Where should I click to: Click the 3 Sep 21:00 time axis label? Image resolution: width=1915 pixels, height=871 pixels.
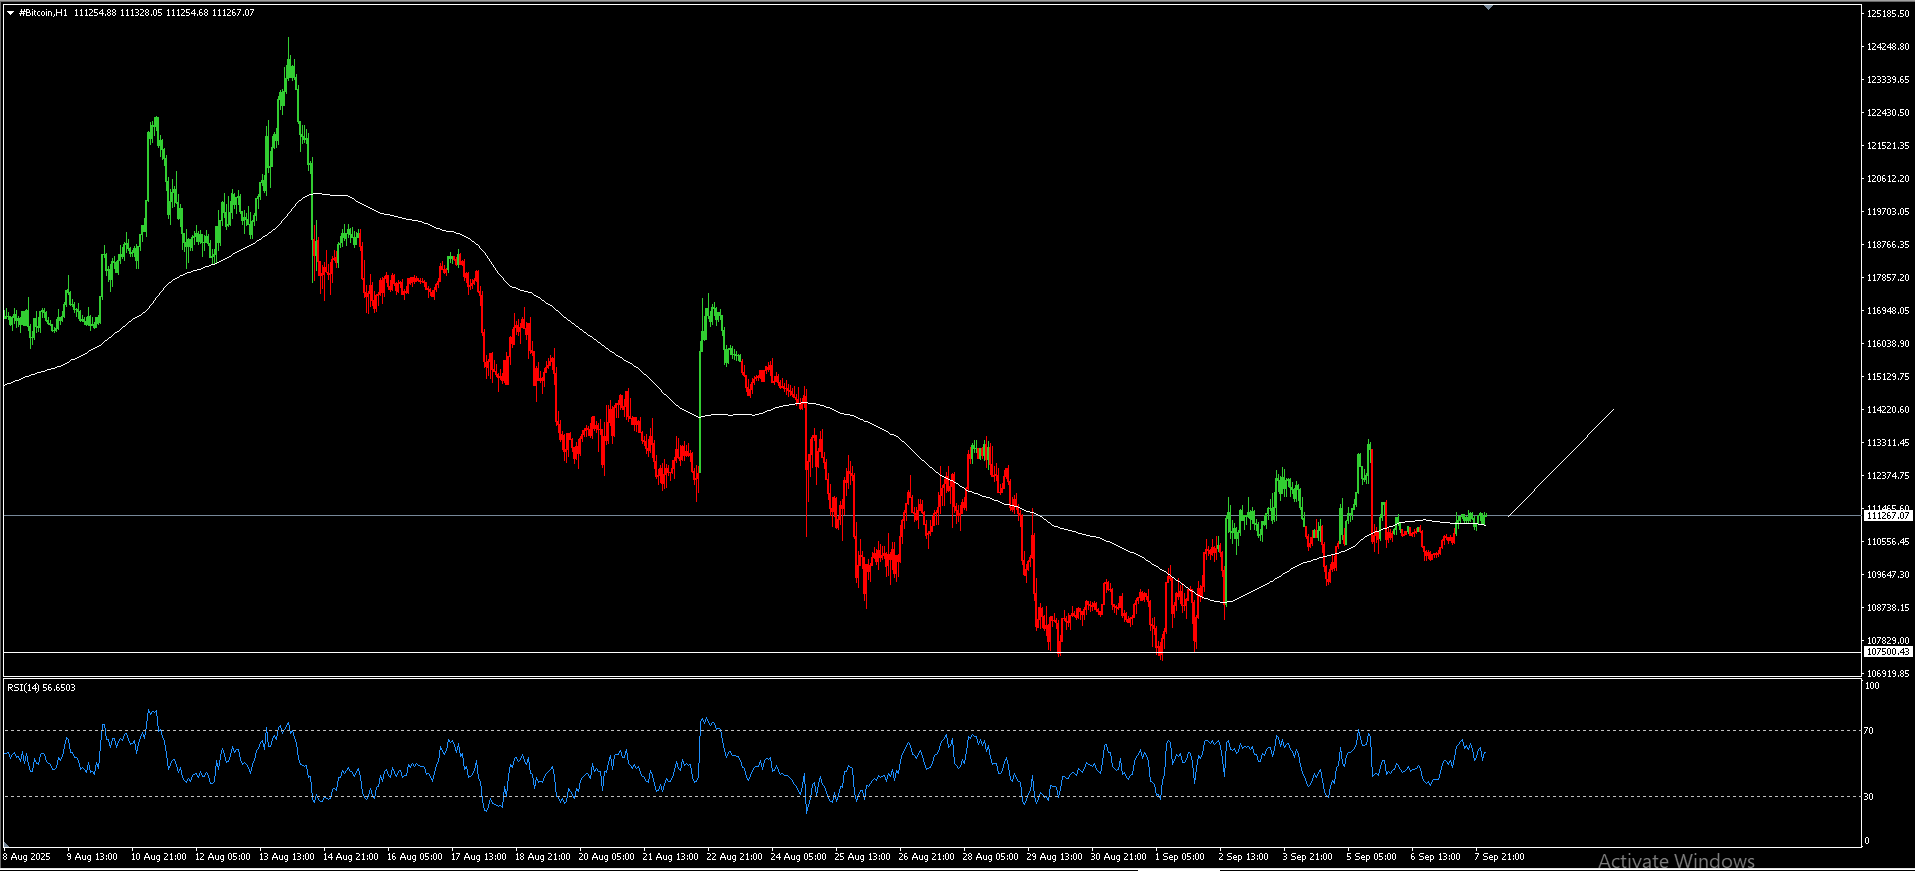[1307, 857]
